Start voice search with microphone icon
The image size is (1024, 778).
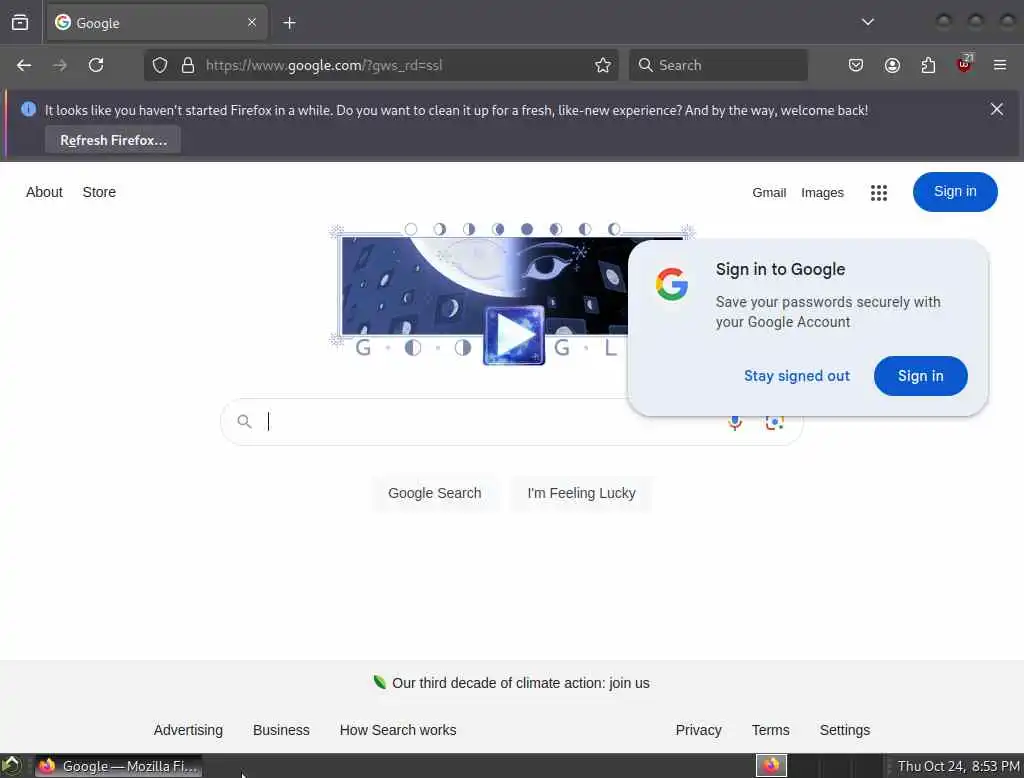coord(735,423)
